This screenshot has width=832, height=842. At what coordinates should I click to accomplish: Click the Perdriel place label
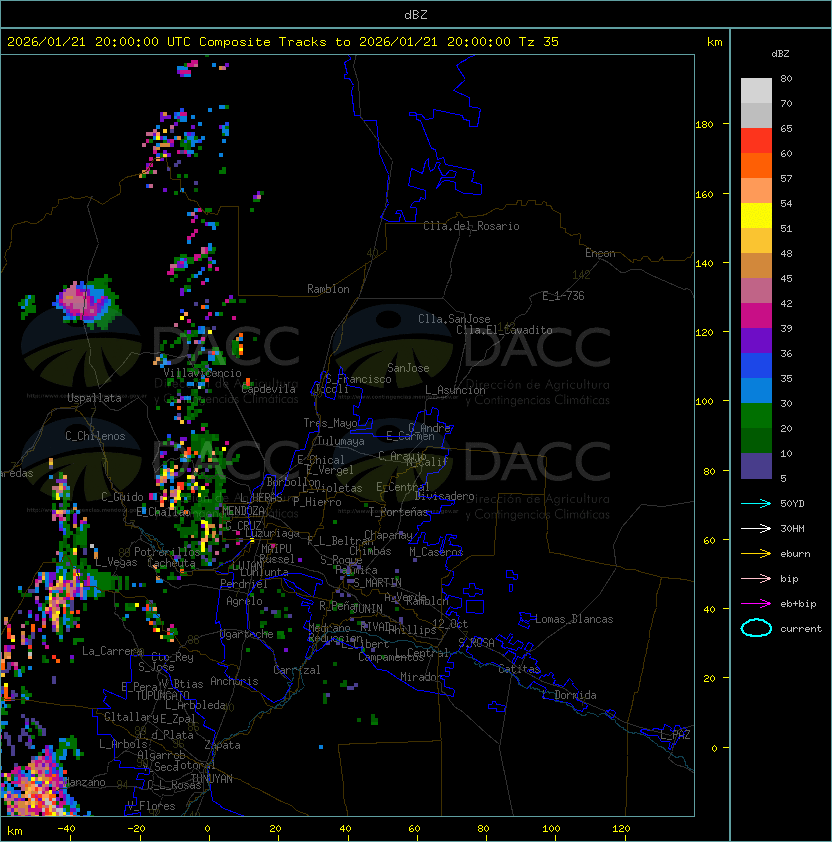pos(244,583)
